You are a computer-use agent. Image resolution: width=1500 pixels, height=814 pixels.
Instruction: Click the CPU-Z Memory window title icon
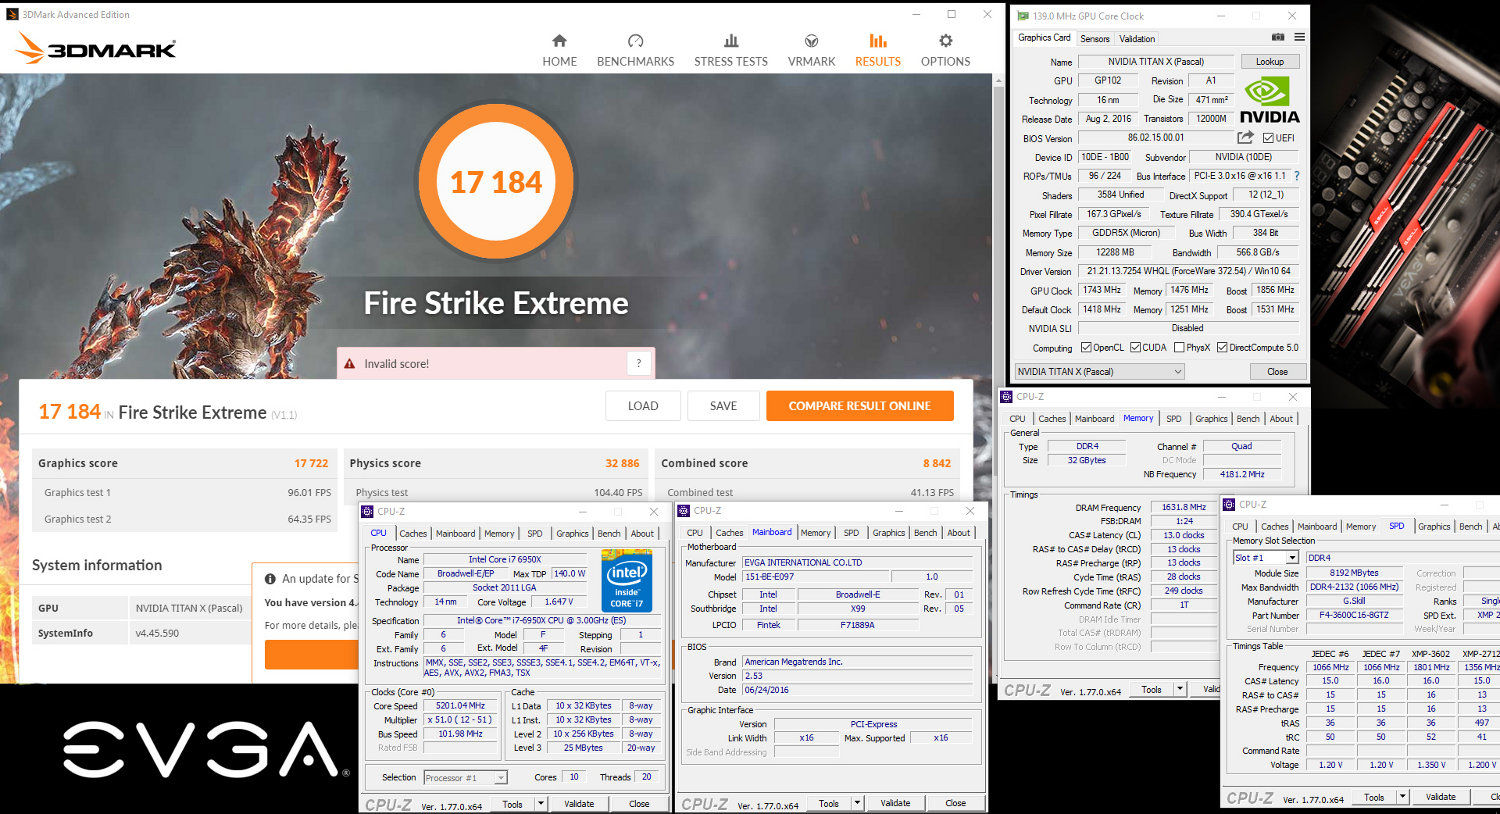click(1007, 397)
